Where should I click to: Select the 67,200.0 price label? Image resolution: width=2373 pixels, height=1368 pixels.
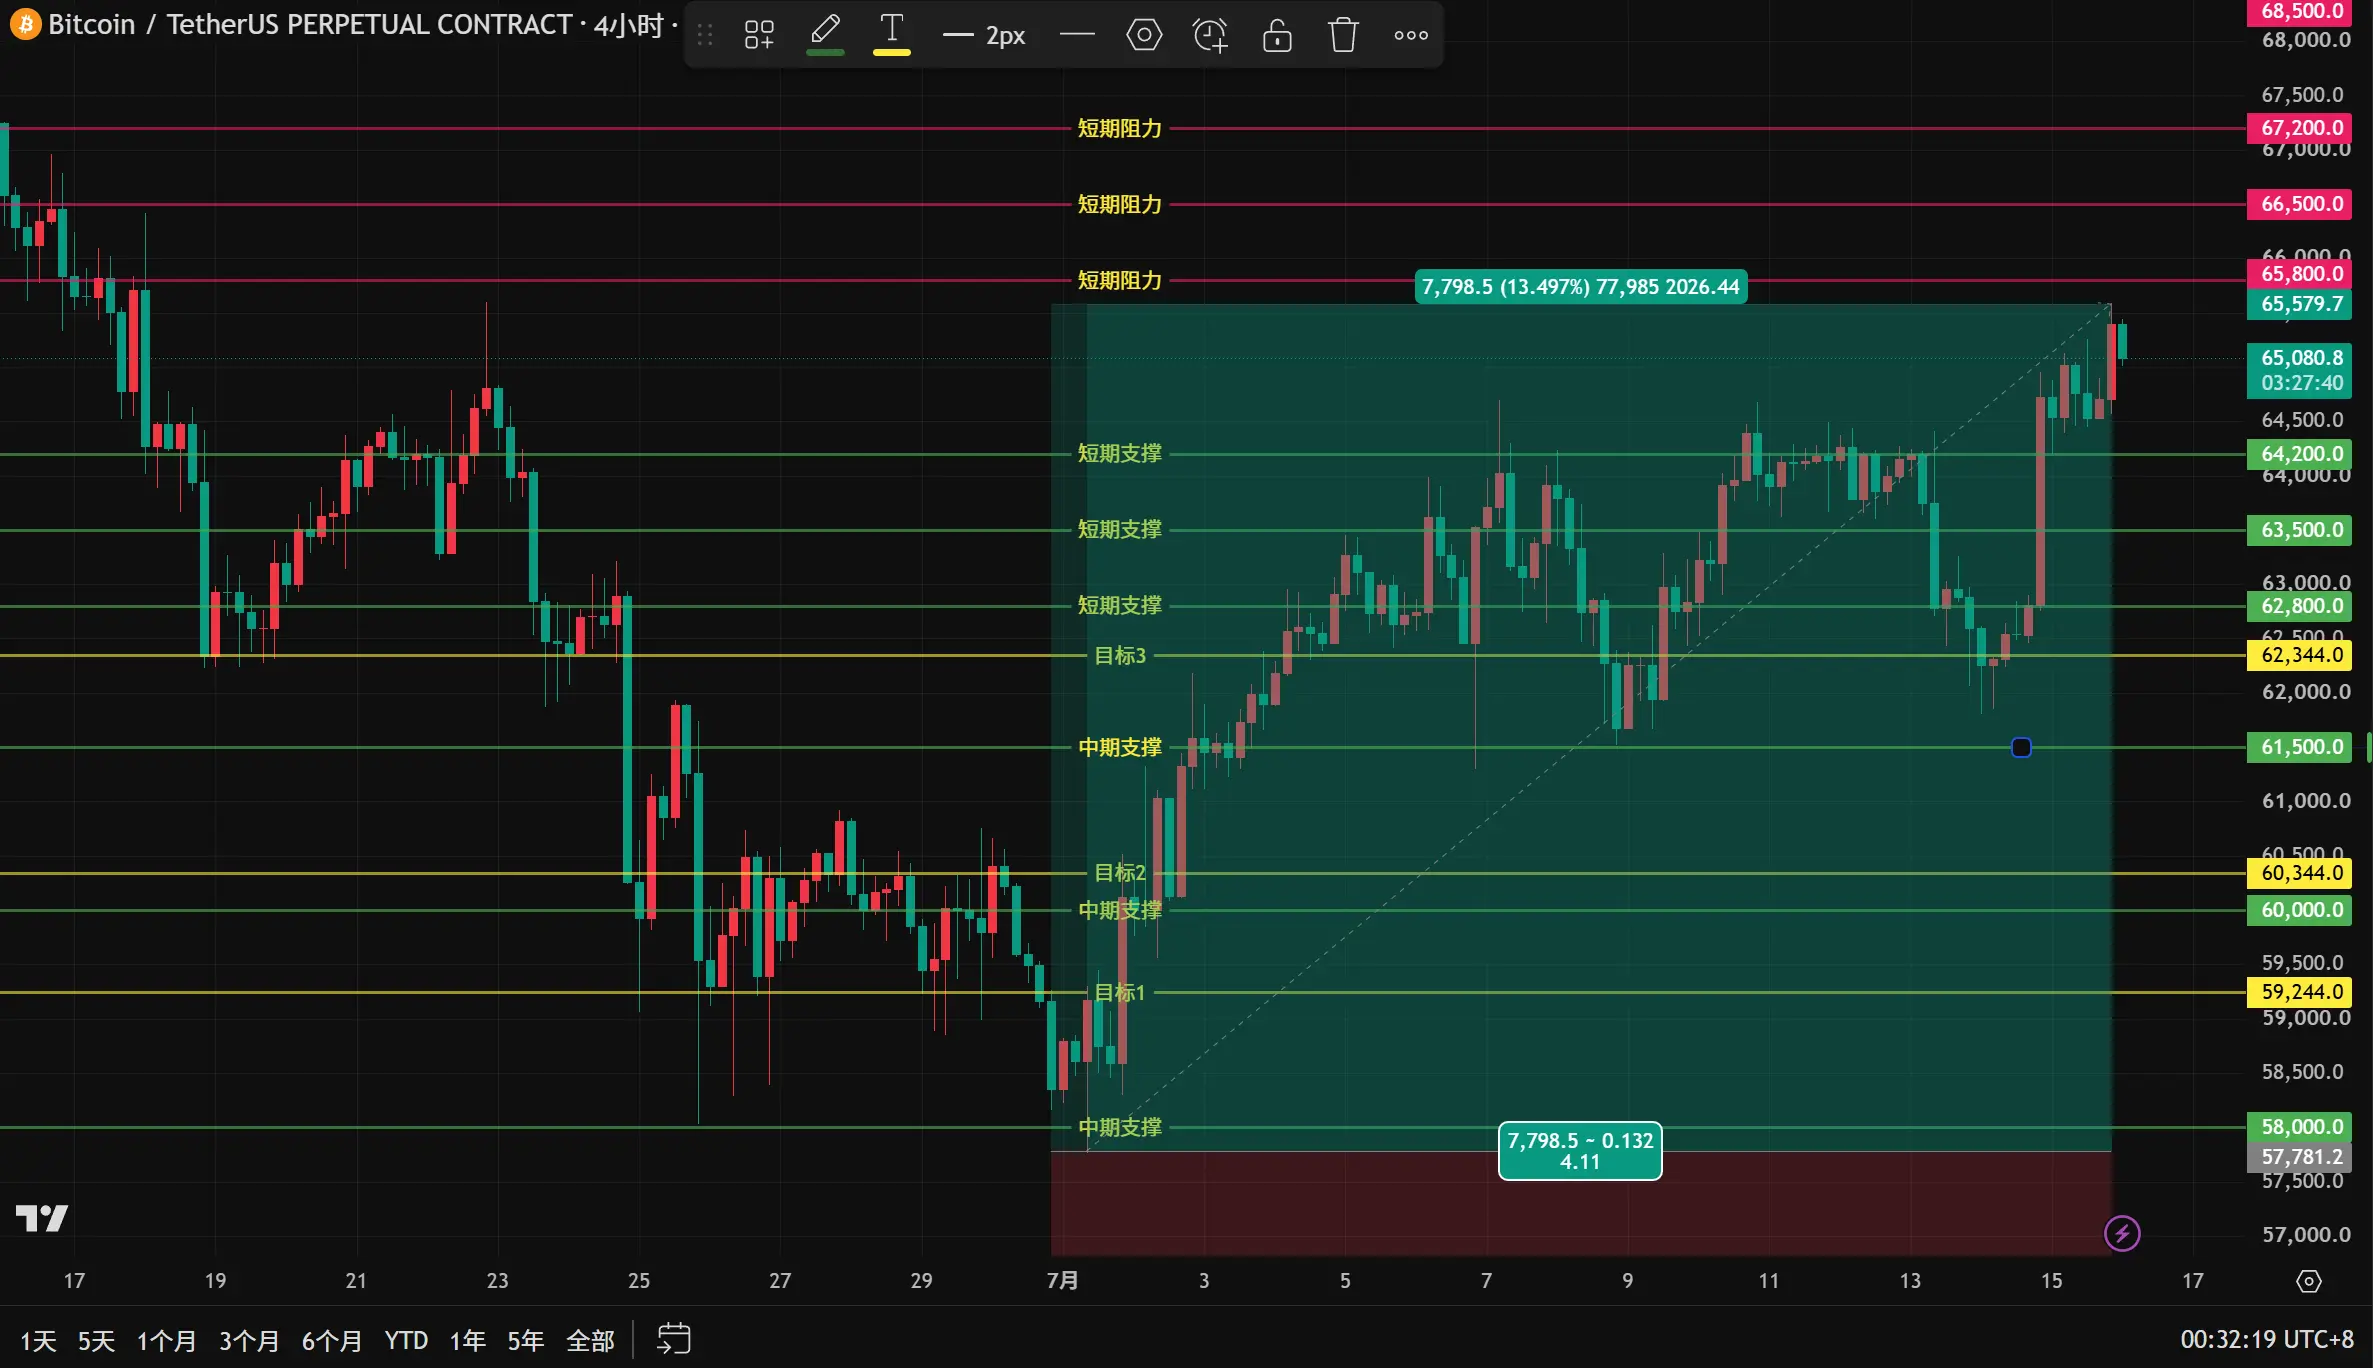tap(2301, 128)
